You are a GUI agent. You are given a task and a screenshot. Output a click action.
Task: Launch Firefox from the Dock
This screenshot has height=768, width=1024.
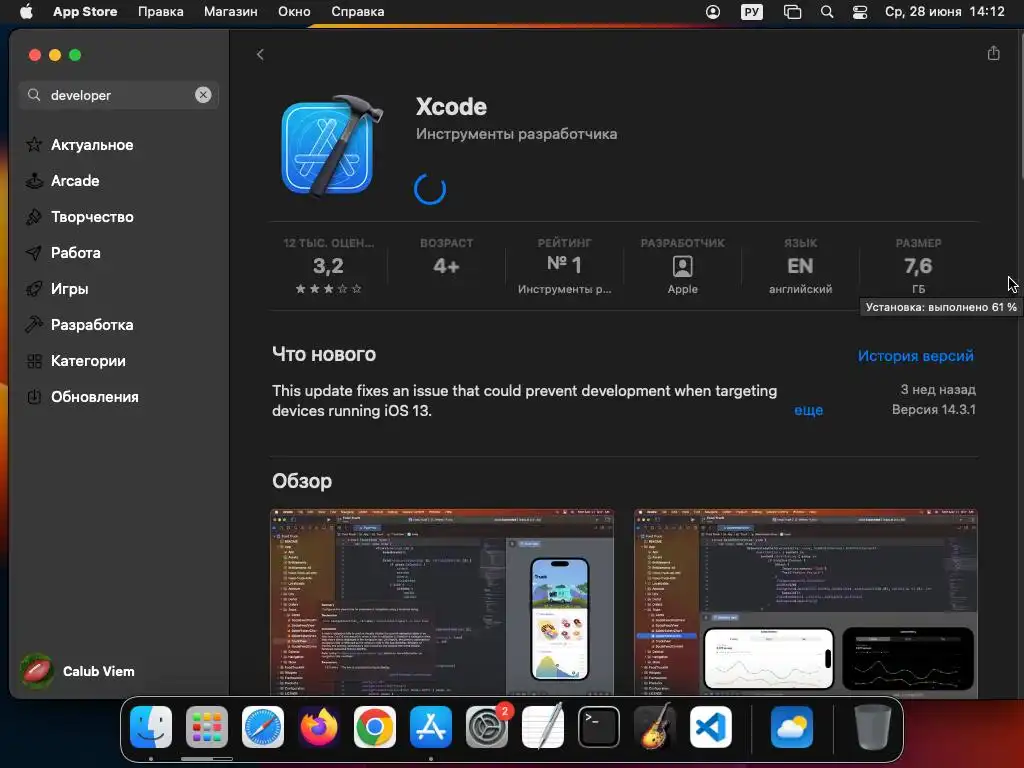(319, 727)
